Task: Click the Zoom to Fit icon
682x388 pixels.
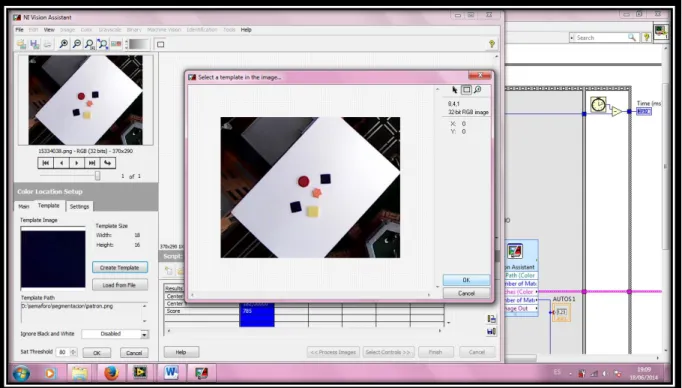Action: 103,44
